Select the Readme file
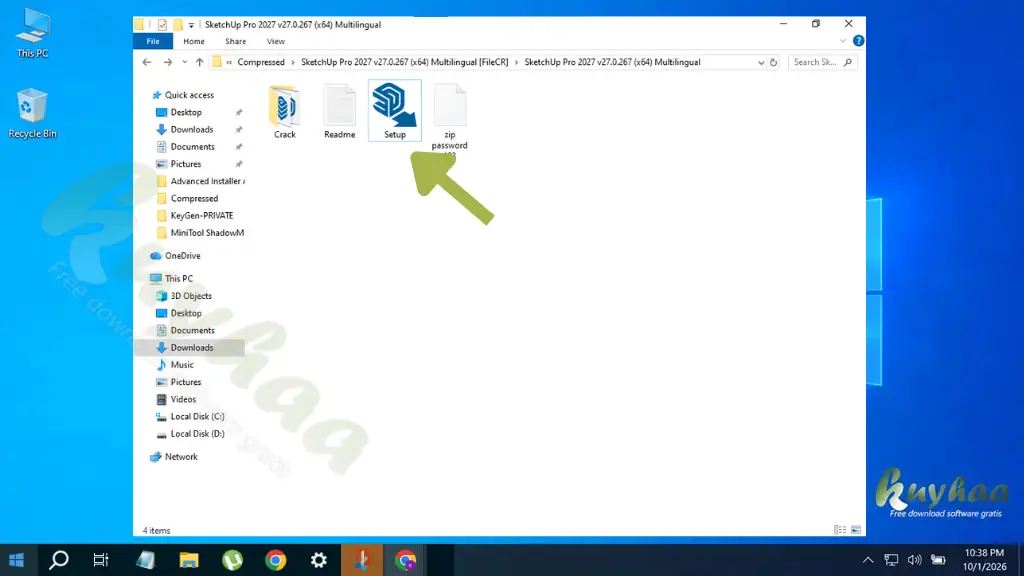The width and height of the screenshot is (1024, 576). (340, 112)
